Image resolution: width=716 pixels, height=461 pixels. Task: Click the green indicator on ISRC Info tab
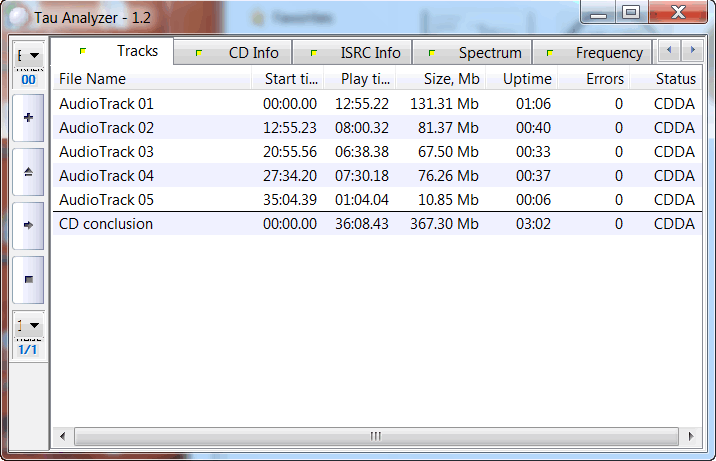313,53
